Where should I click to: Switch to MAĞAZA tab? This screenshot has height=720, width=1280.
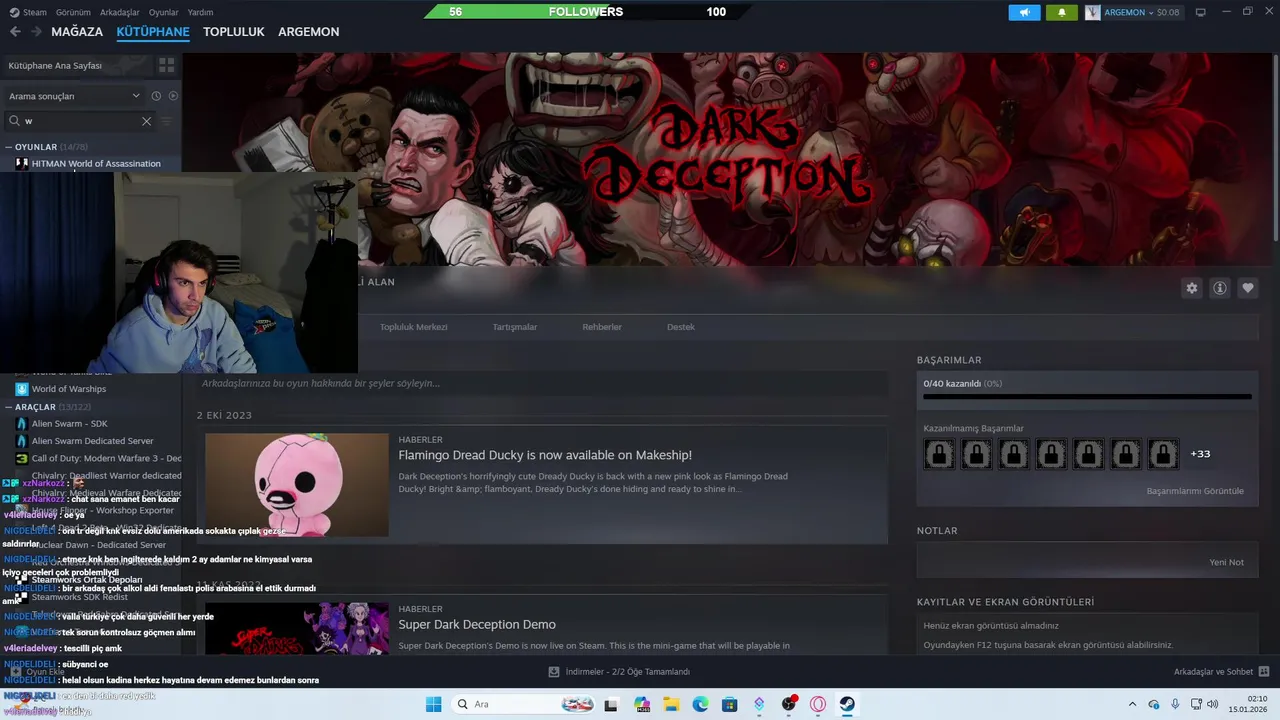coord(77,32)
